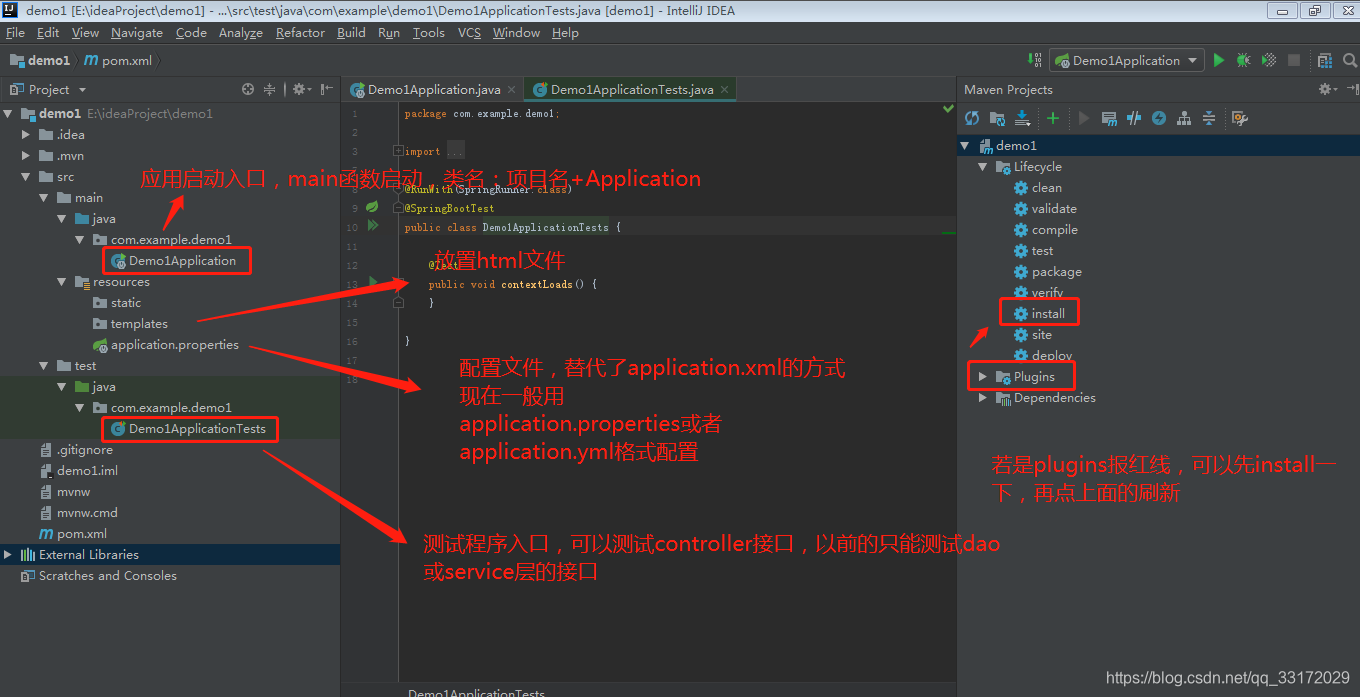Expand the .idea folder
Image resolution: width=1360 pixels, height=697 pixels.
27,134
